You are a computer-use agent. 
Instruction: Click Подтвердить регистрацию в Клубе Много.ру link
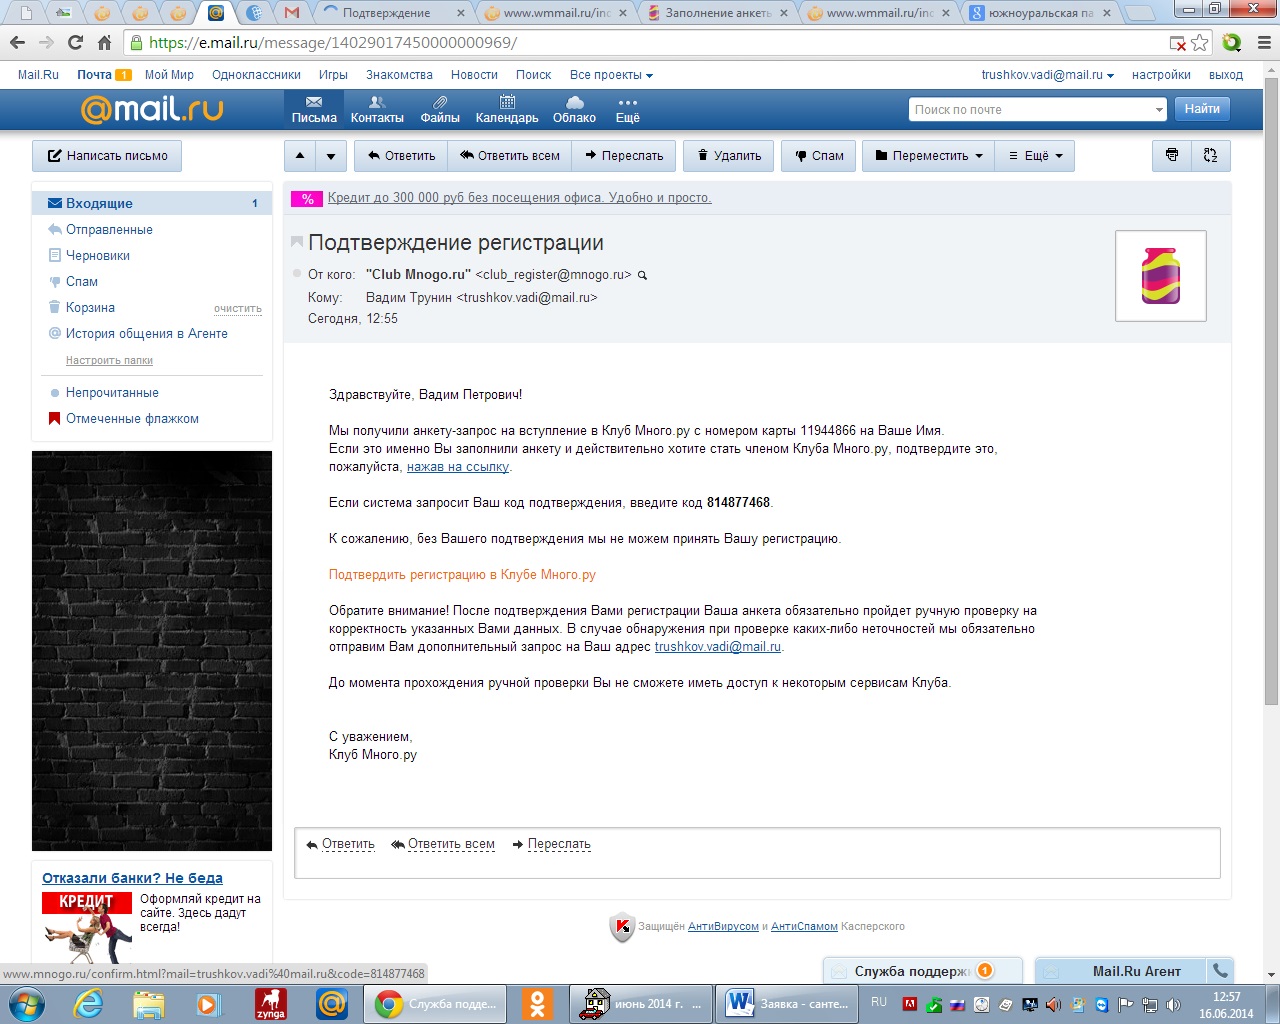tap(462, 575)
